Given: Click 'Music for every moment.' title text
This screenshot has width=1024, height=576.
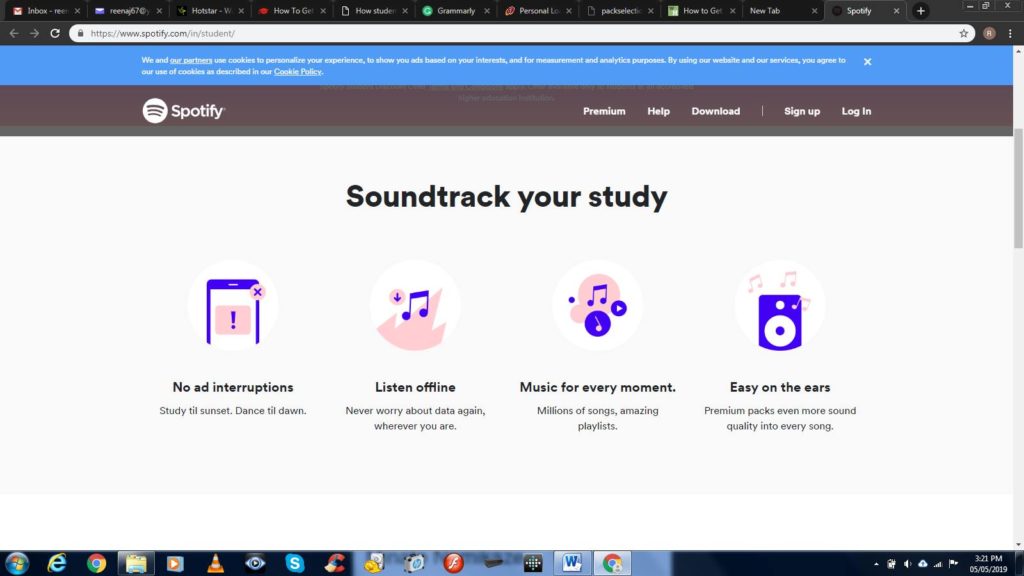Looking at the screenshot, I should 598,387.
